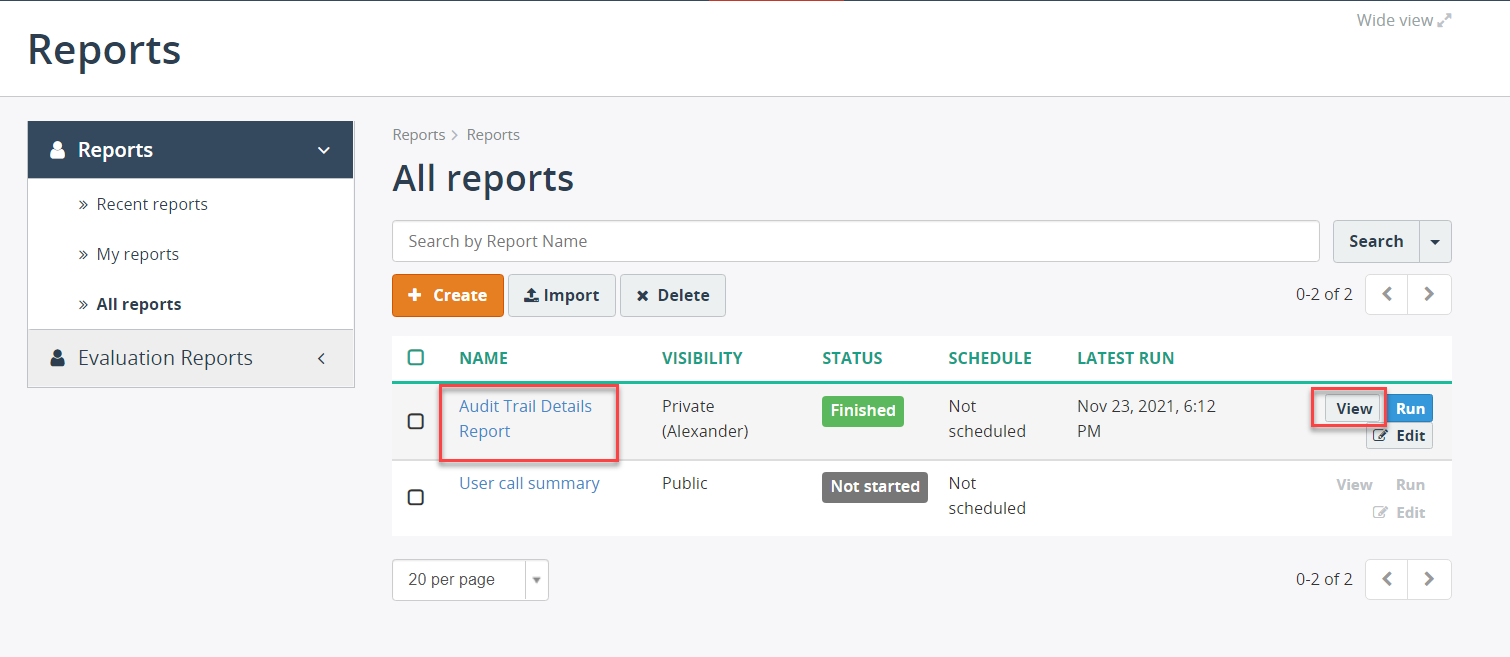The height and width of the screenshot is (657, 1510).
Task: Create a new report
Action: tap(448, 295)
